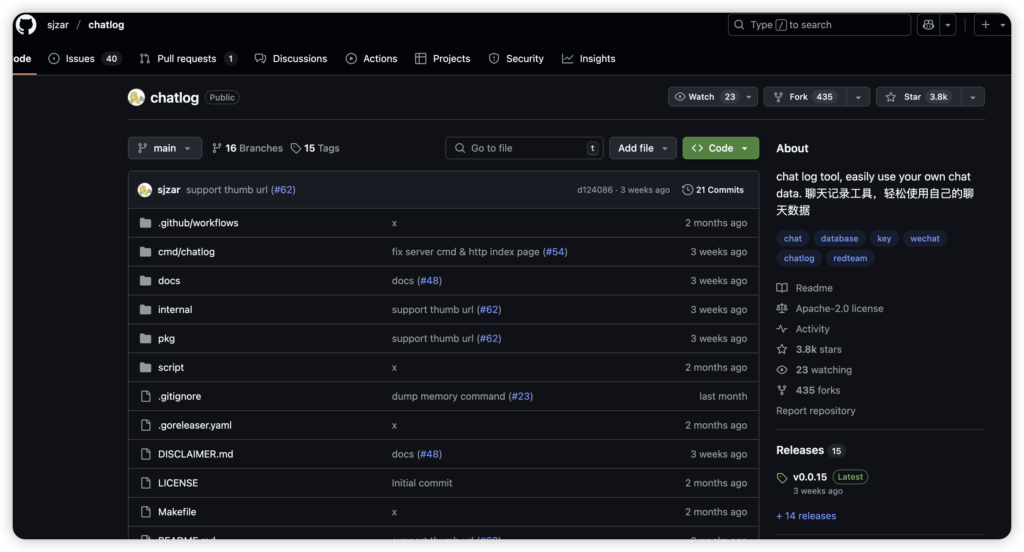
Task: Select the 'wechat' topic tag
Action: 925,238
